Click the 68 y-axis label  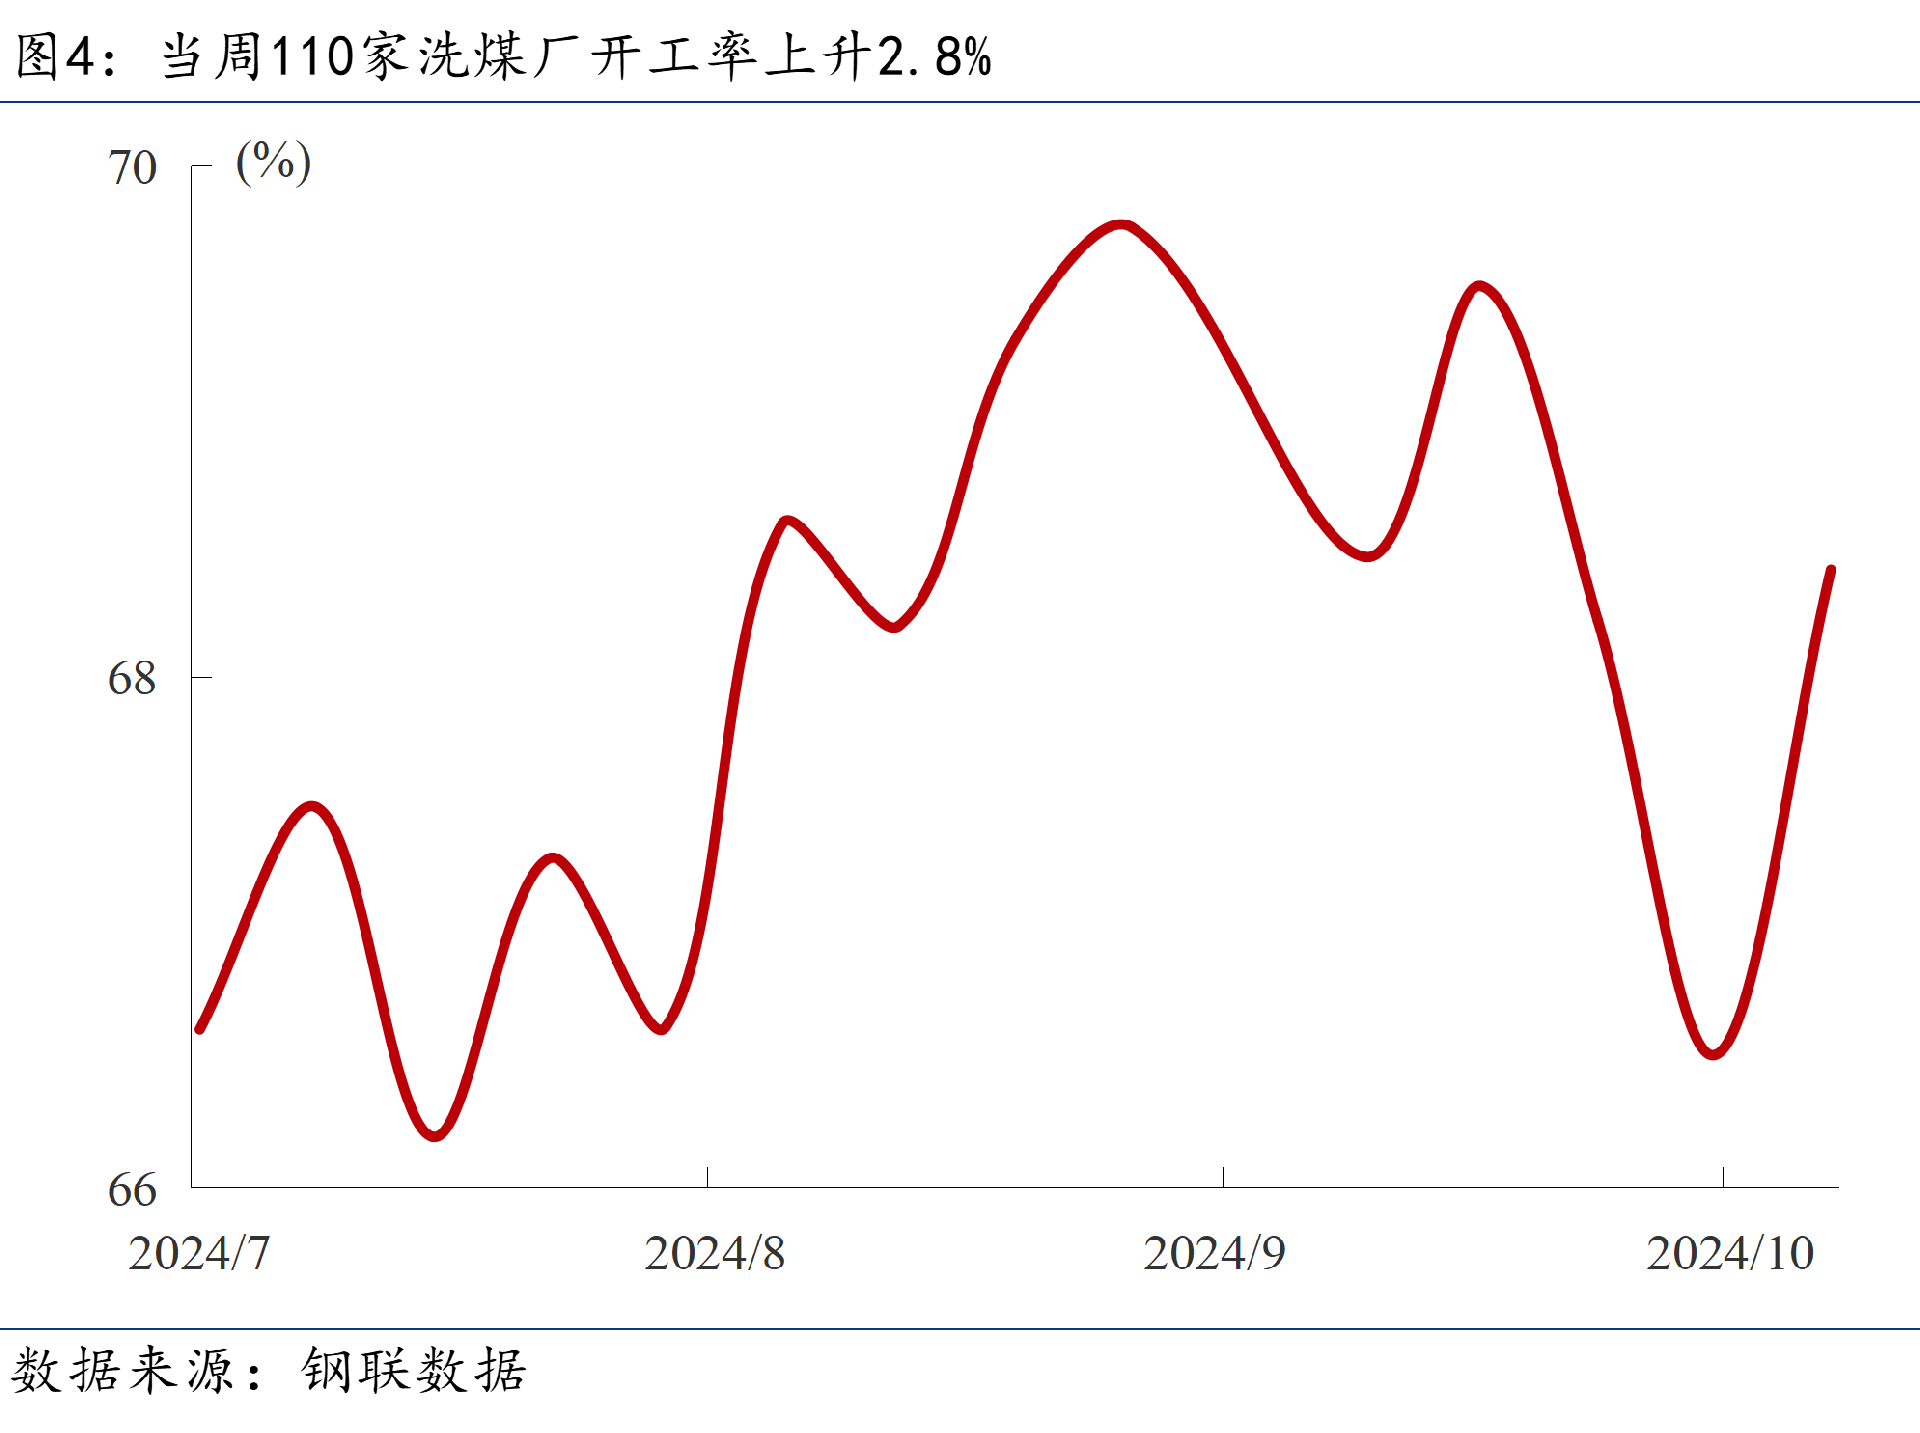pos(132,678)
